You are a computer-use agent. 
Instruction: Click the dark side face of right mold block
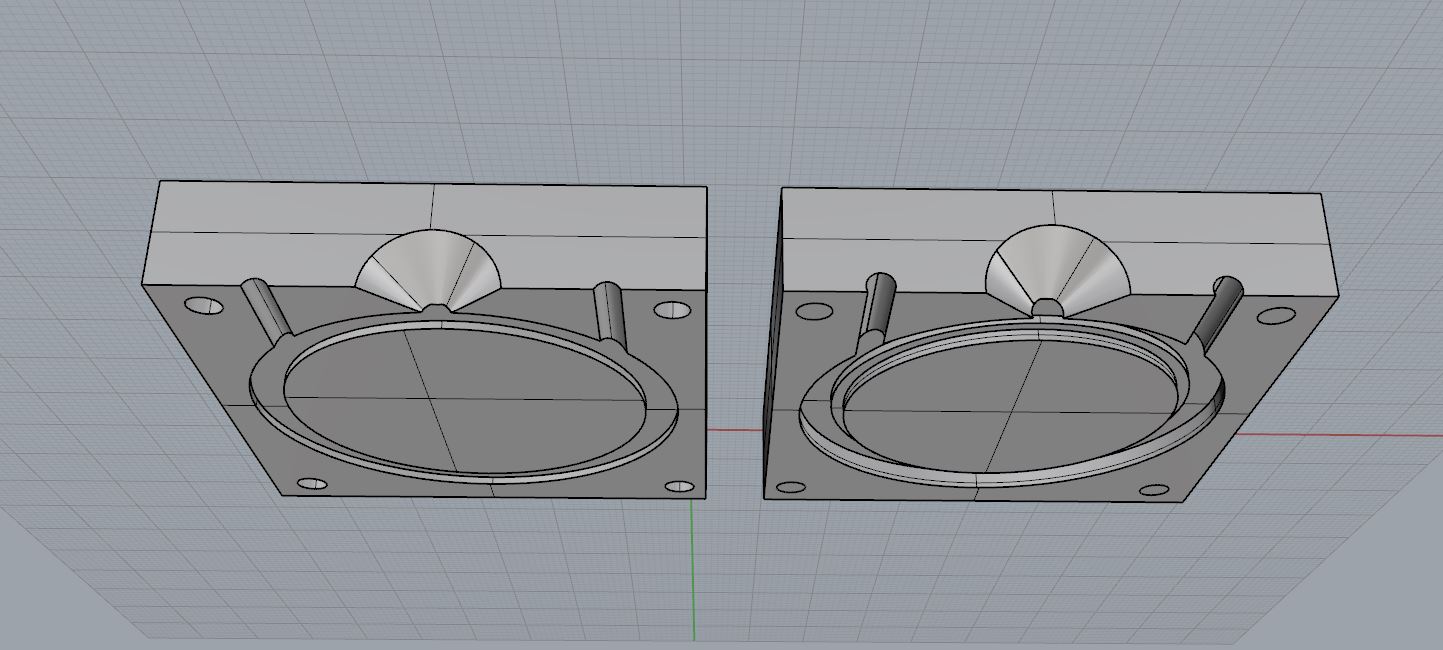[771, 345]
